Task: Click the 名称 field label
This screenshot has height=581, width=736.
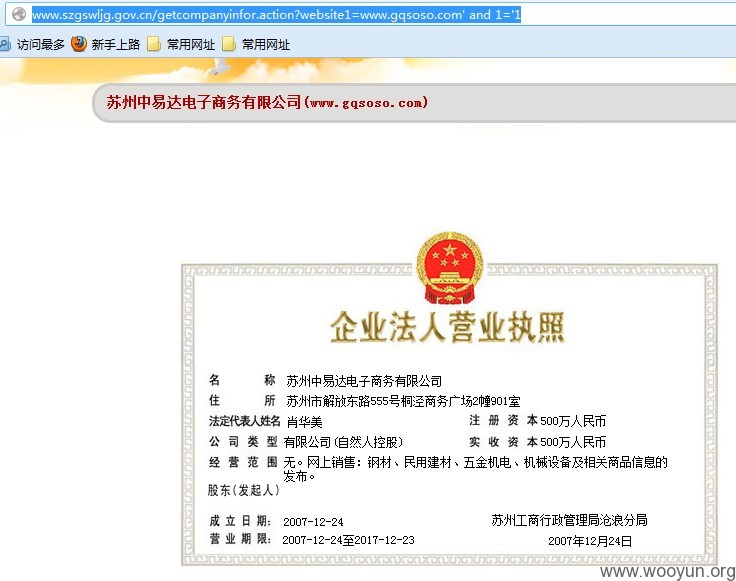Action: coord(242,380)
